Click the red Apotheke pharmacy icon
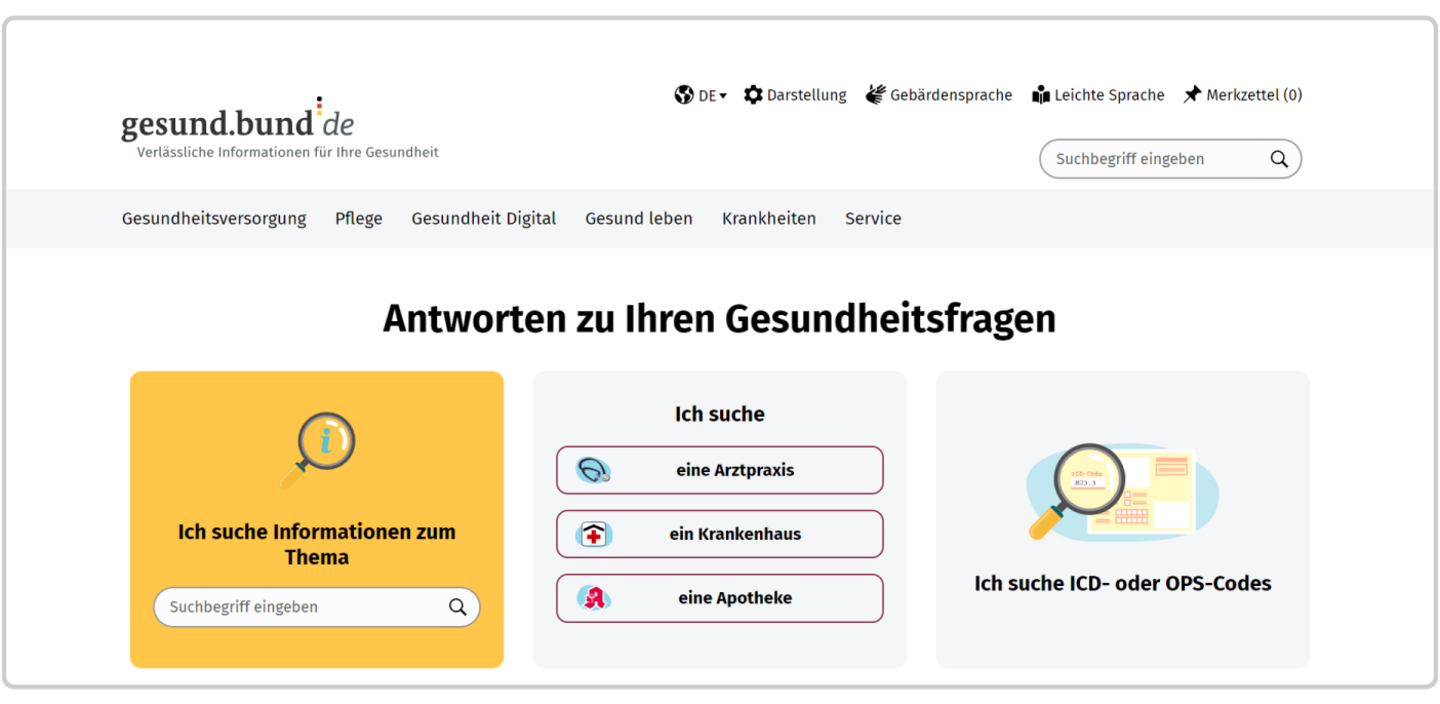Image resolution: width=1440 pixels, height=704 pixels. [593, 598]
